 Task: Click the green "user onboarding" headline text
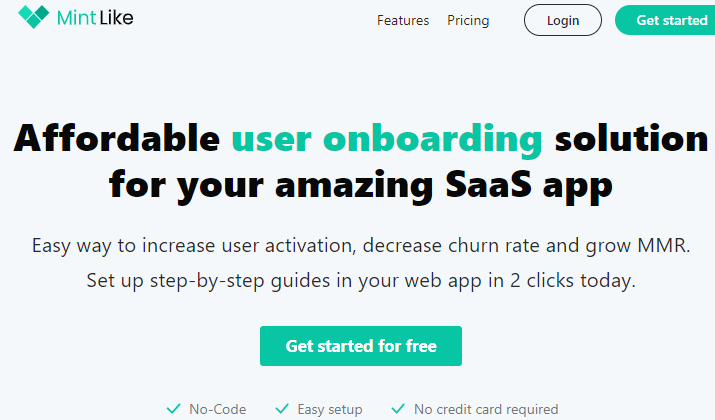point(386,138)
